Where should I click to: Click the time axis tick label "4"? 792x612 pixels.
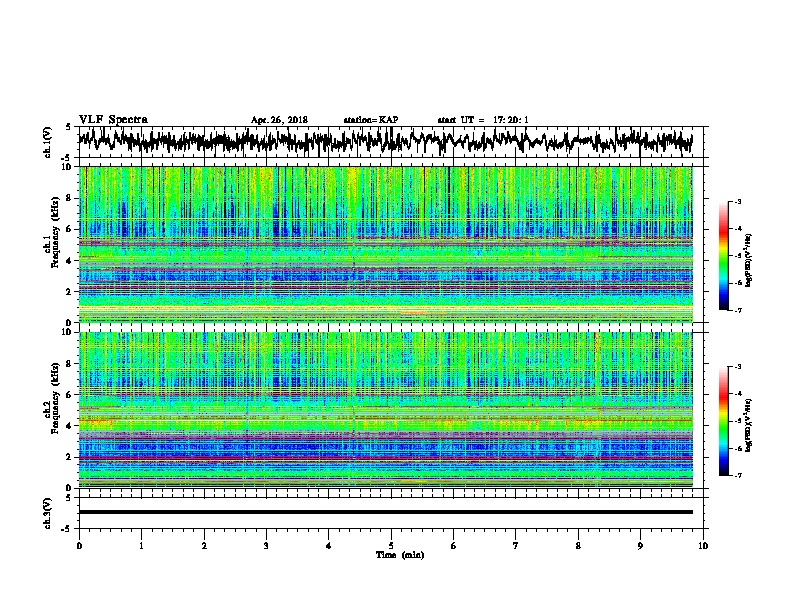coord(329,546)
